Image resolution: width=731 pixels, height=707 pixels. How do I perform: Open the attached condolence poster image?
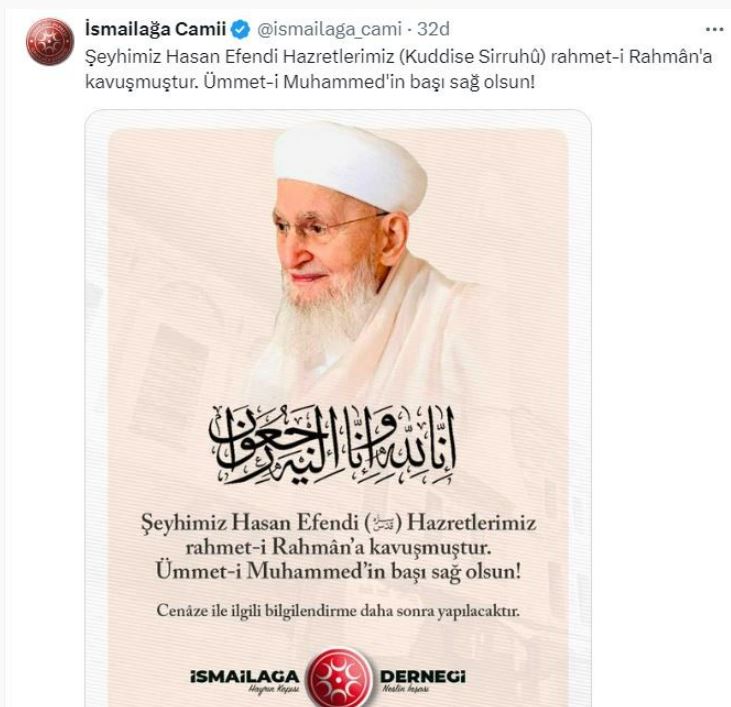tap(338, 408)
